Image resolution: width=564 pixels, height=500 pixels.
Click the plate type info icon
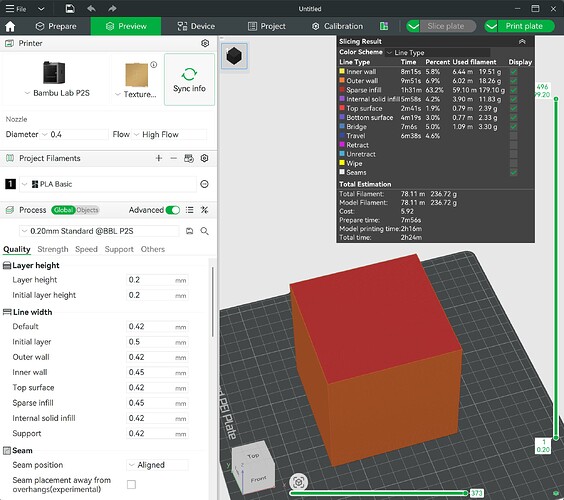click(154, 65)
